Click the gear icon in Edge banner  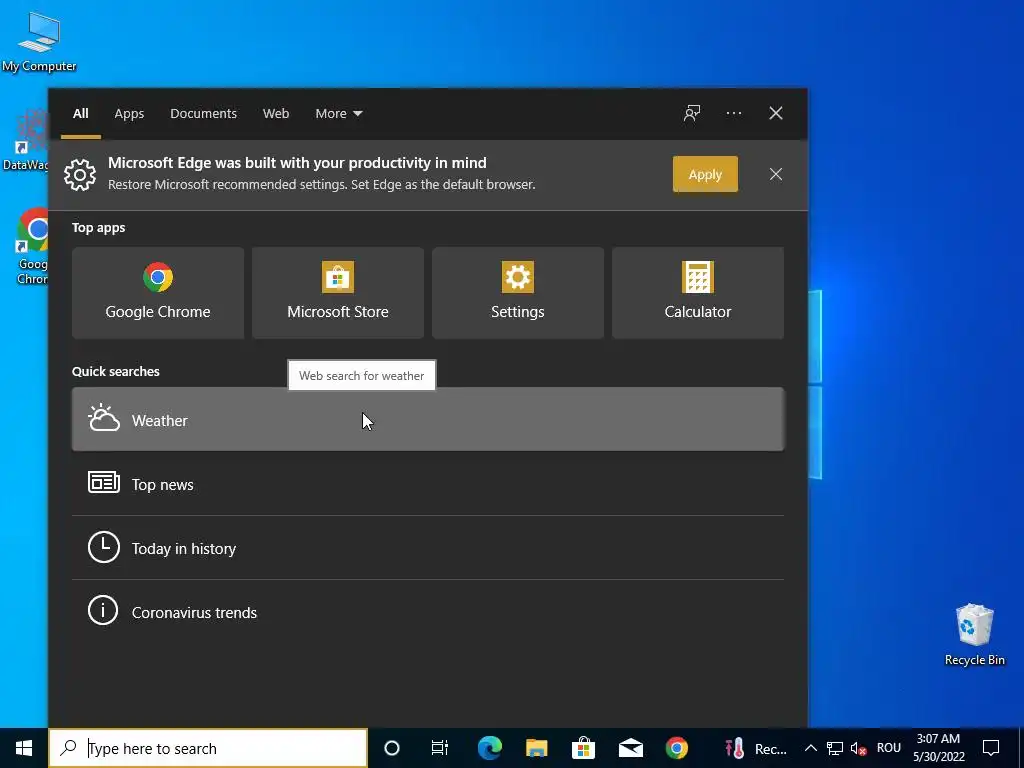tap(80, 174)
